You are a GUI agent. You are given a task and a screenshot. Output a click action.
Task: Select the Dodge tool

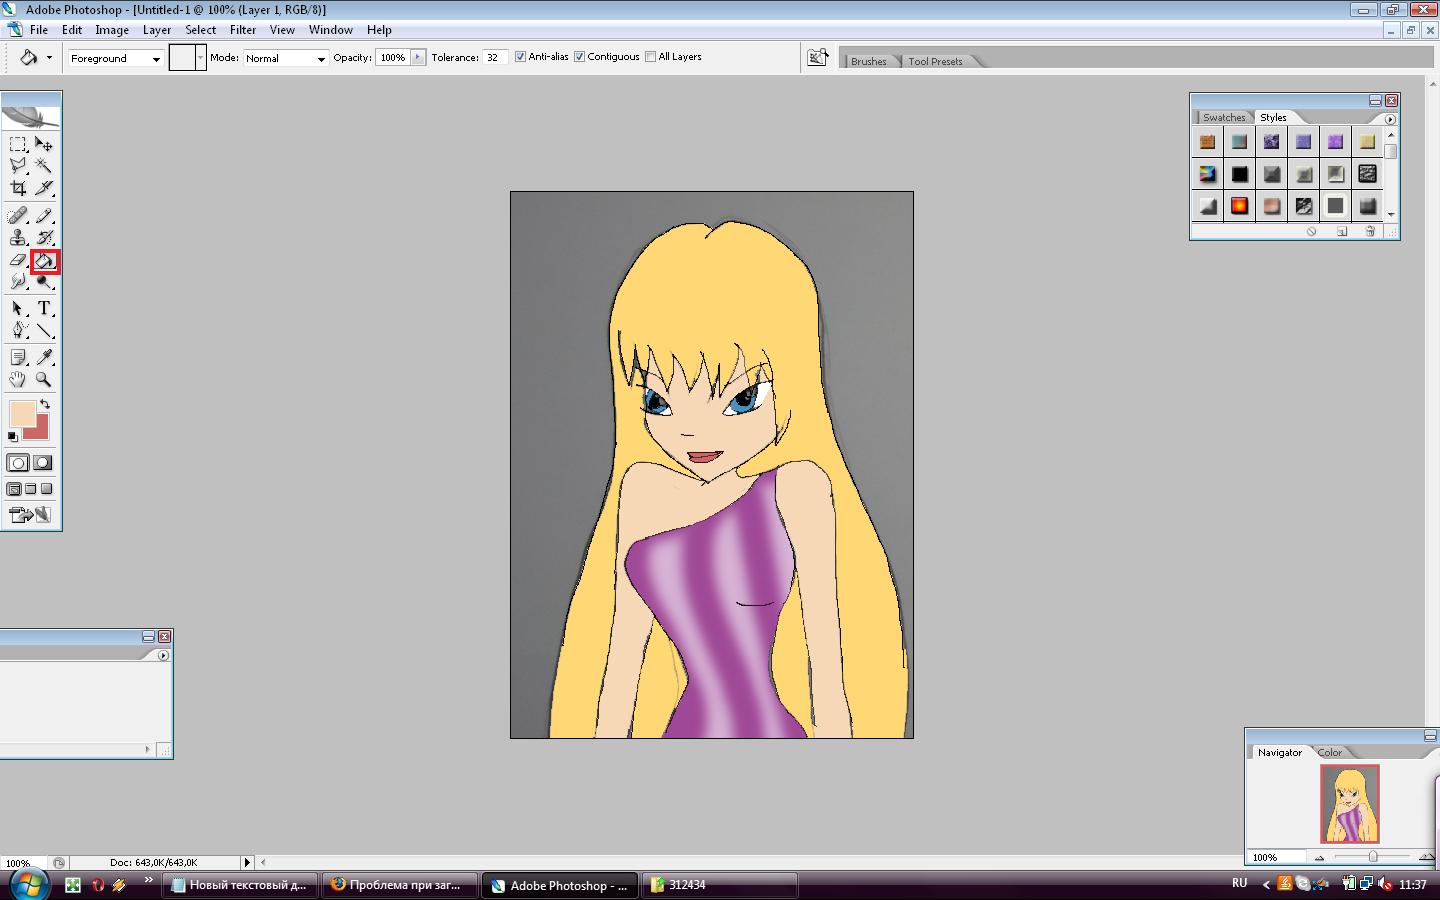tap(44, 282)
